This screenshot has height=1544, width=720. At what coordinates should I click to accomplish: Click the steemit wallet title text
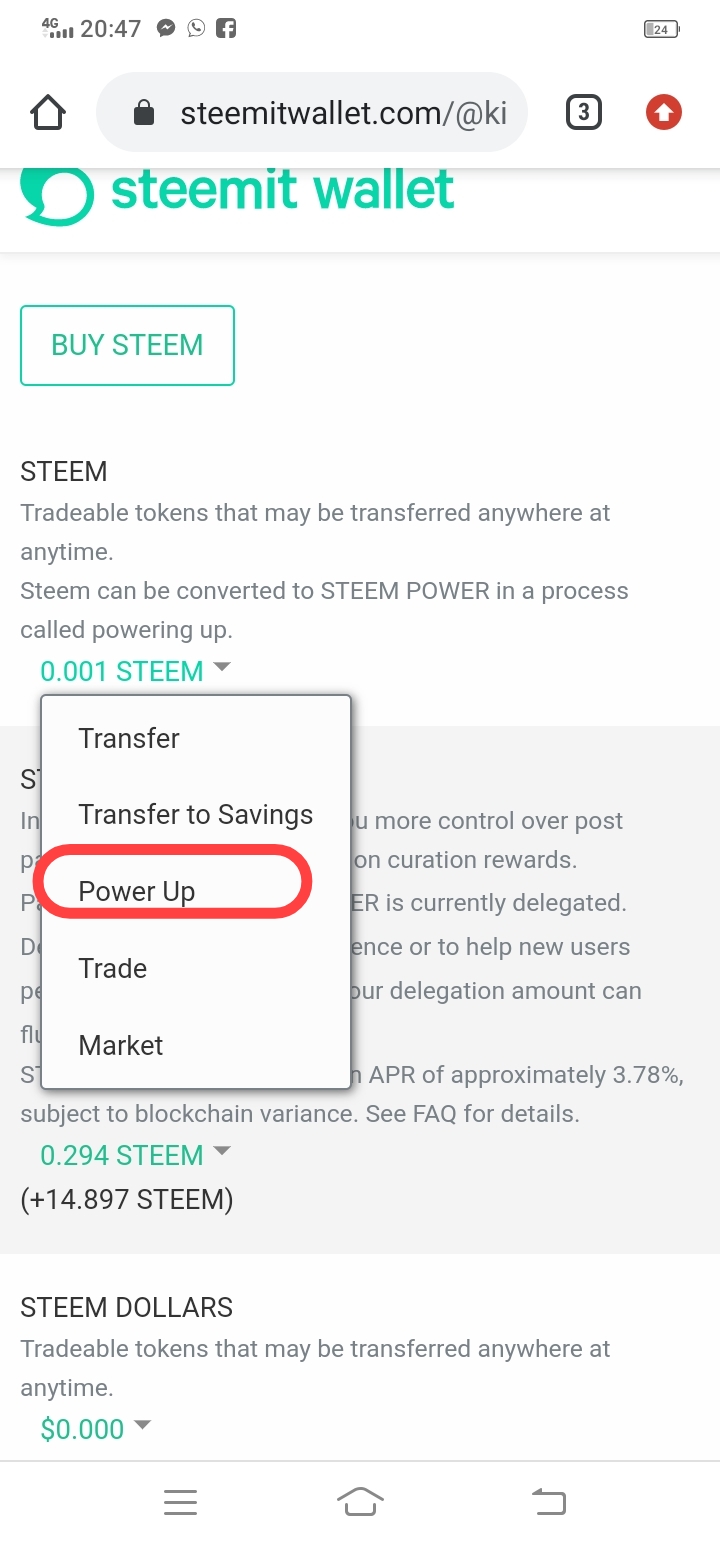pos(282,190)
